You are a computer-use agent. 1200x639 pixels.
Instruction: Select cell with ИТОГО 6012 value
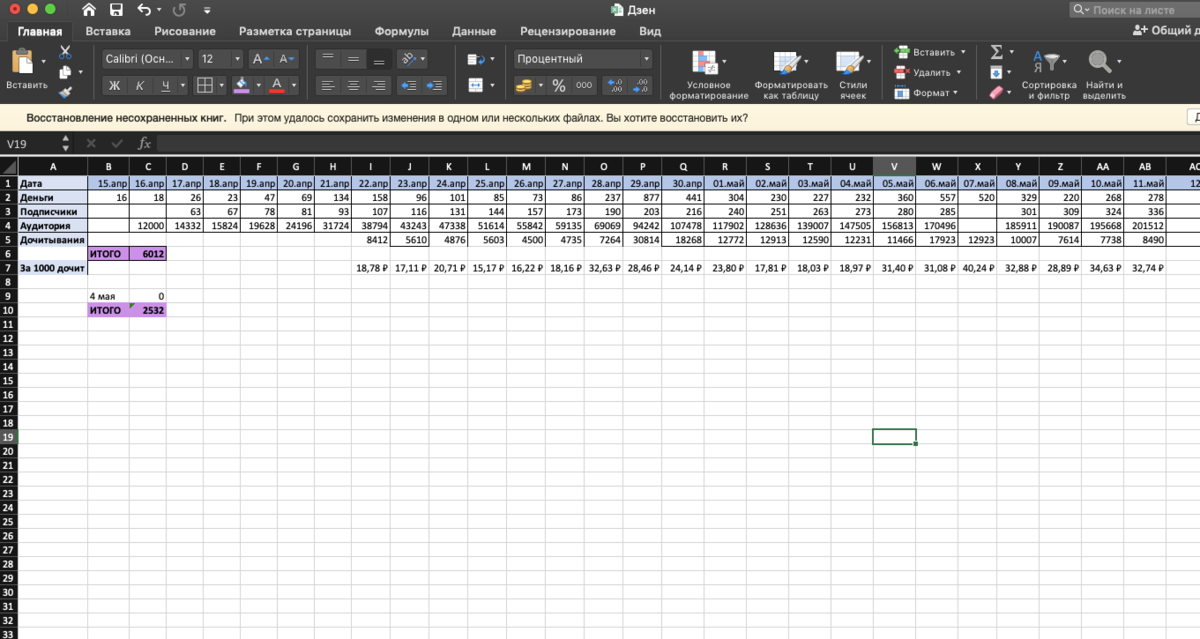click(x=148, y=254)
